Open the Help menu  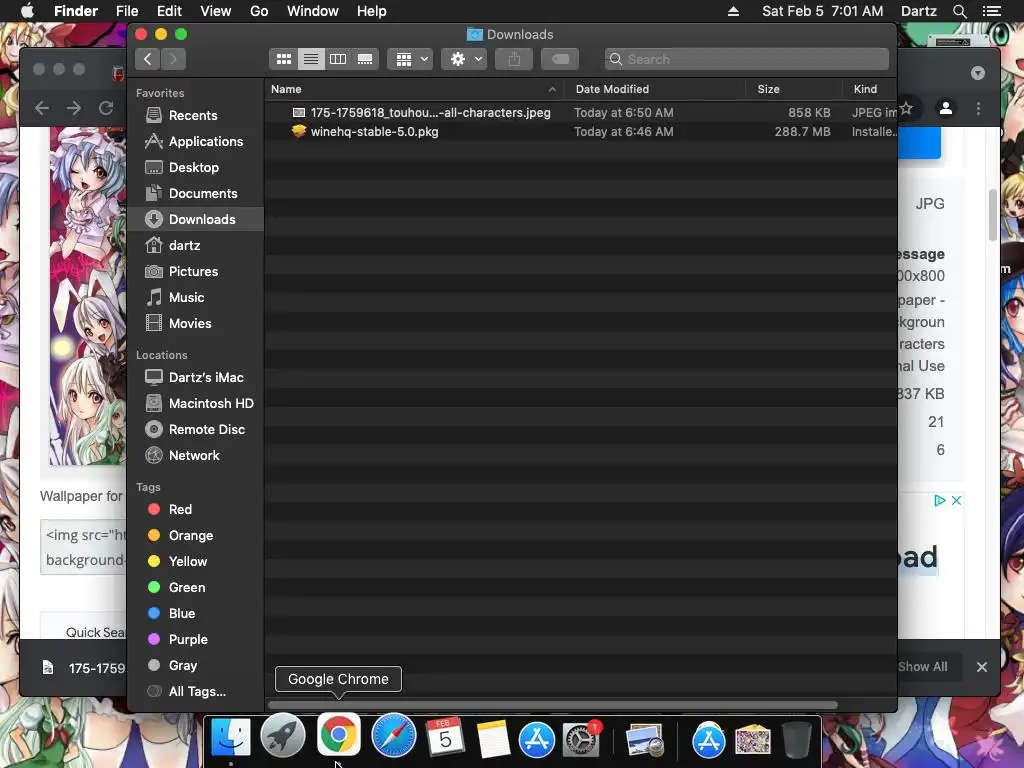(372, 11)
